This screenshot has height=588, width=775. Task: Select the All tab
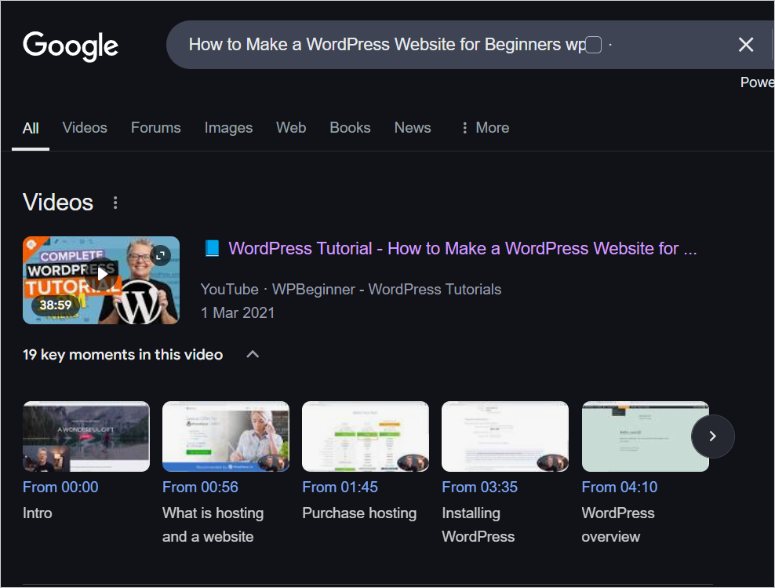click(x=31, y=128)
